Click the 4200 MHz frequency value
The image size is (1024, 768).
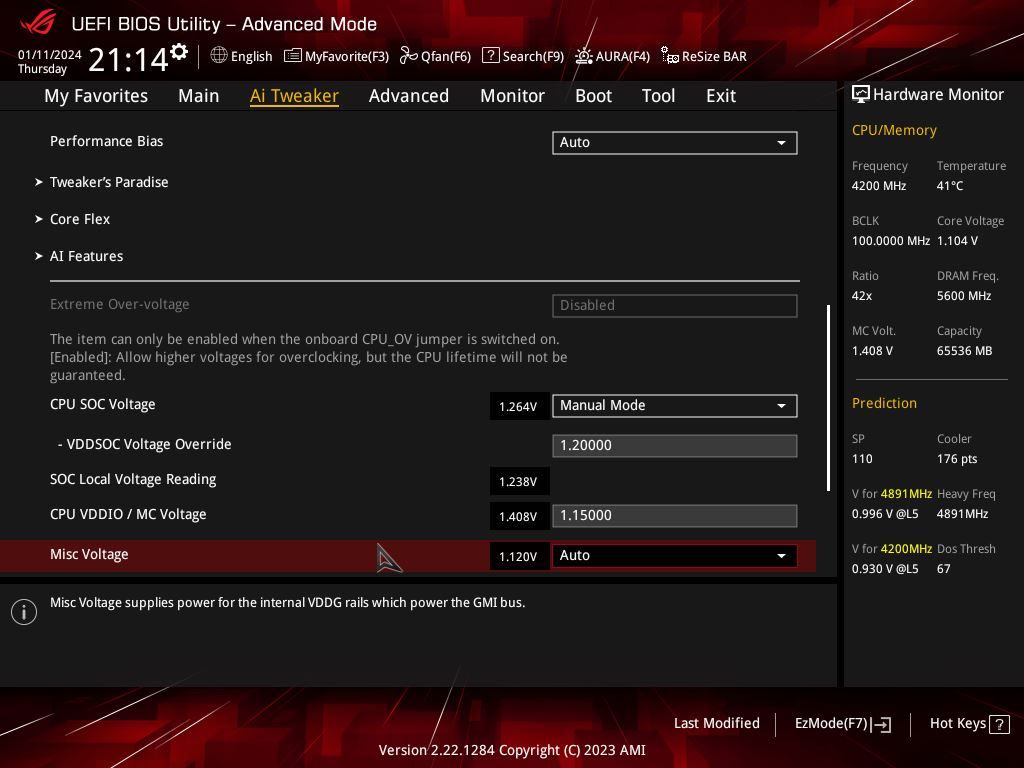[879, 186]
